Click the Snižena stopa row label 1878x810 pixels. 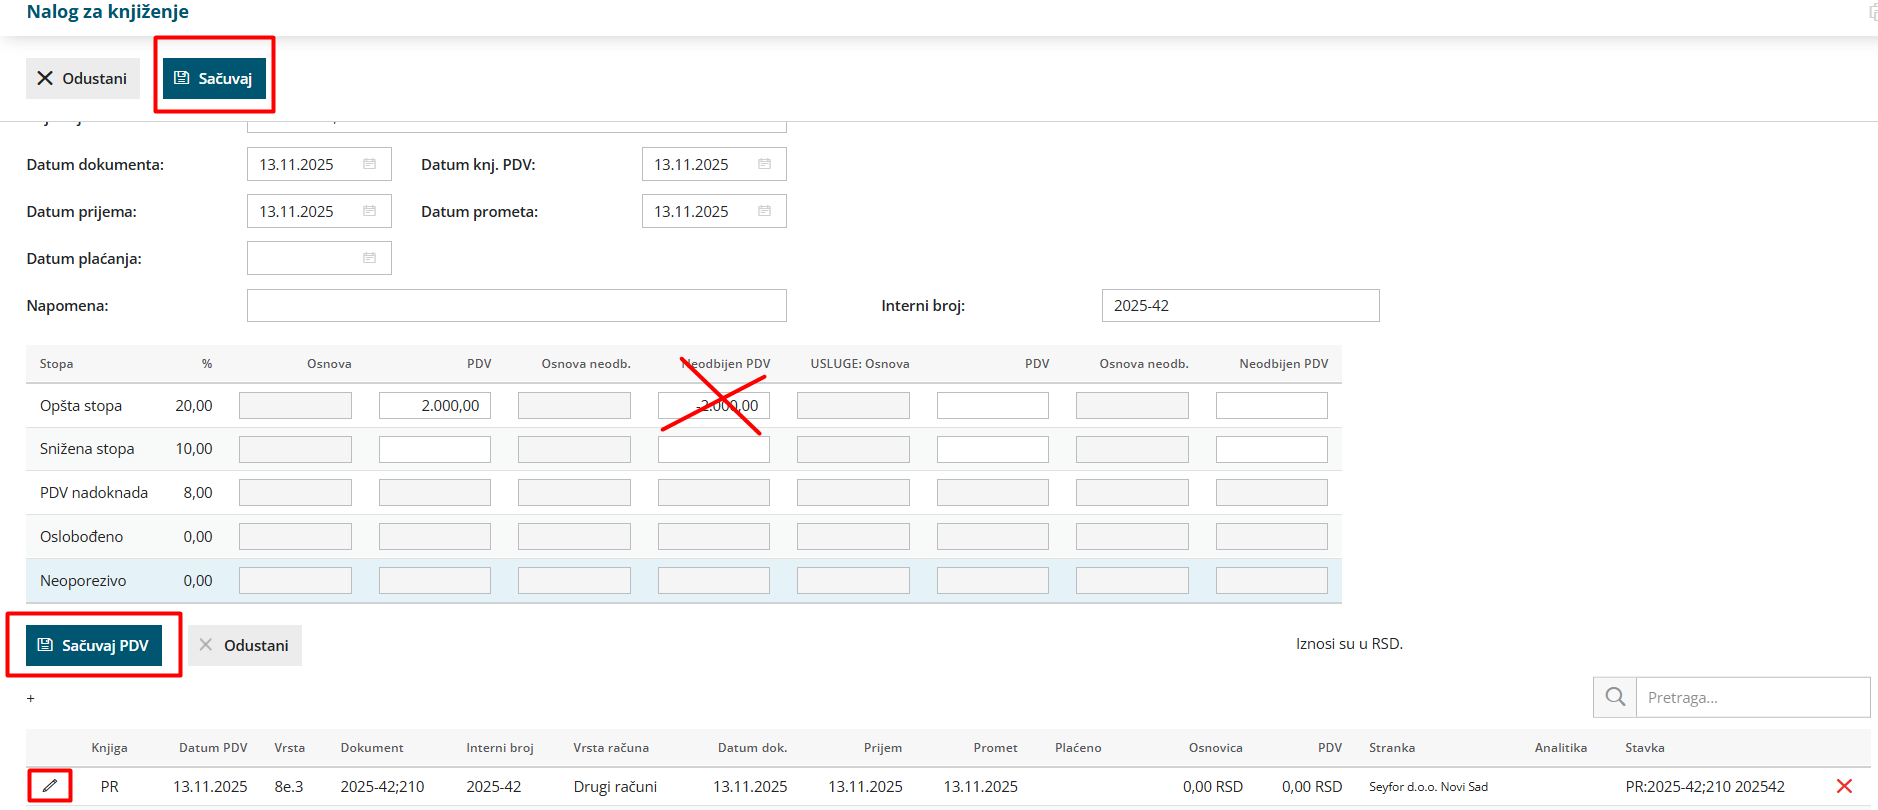(x=87, y=448)
